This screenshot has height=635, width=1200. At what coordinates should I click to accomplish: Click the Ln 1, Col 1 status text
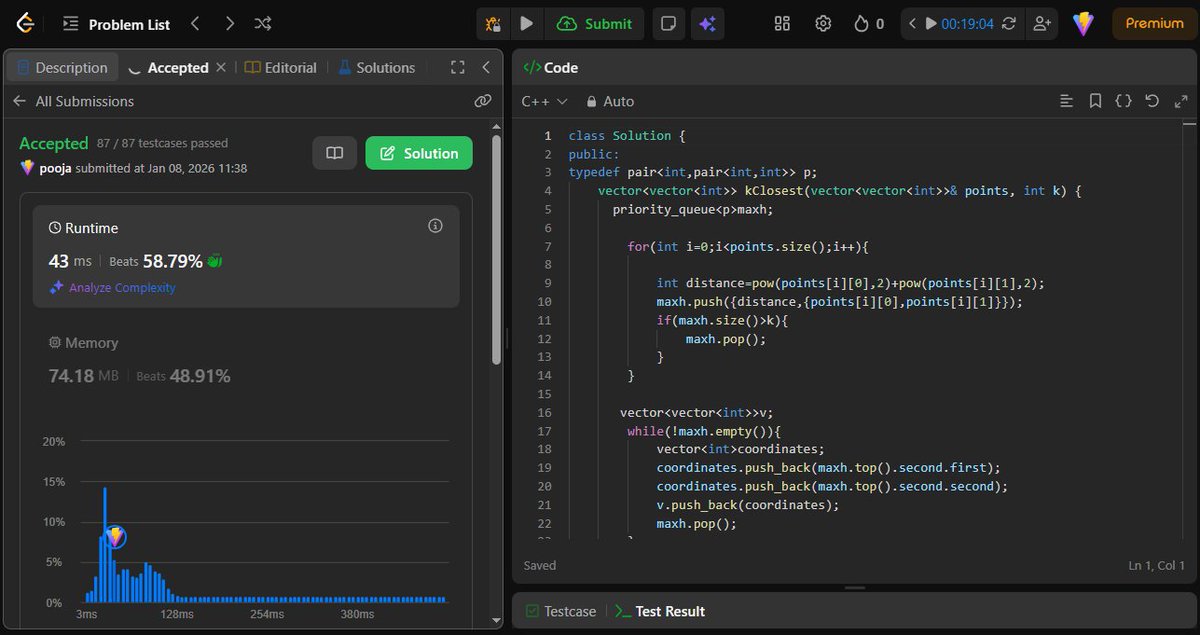pyautogui.click(x=1156, y=565)
